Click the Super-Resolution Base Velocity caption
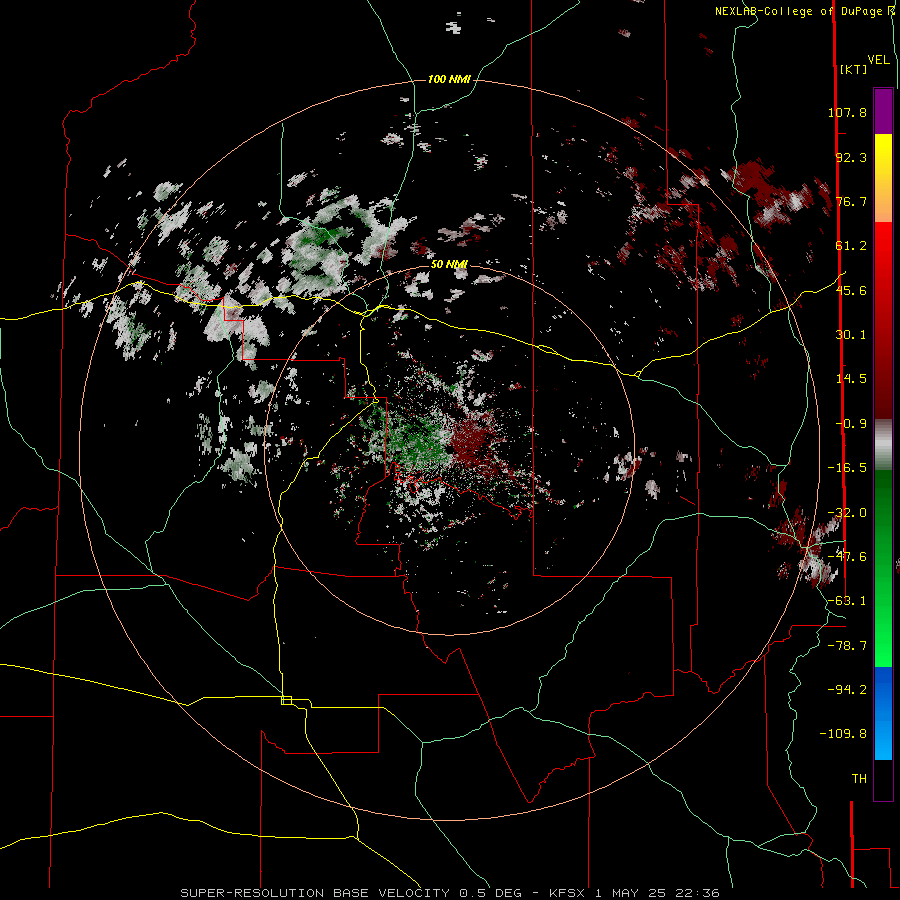This screenshot has width=900, height=900. click(449, 893)
